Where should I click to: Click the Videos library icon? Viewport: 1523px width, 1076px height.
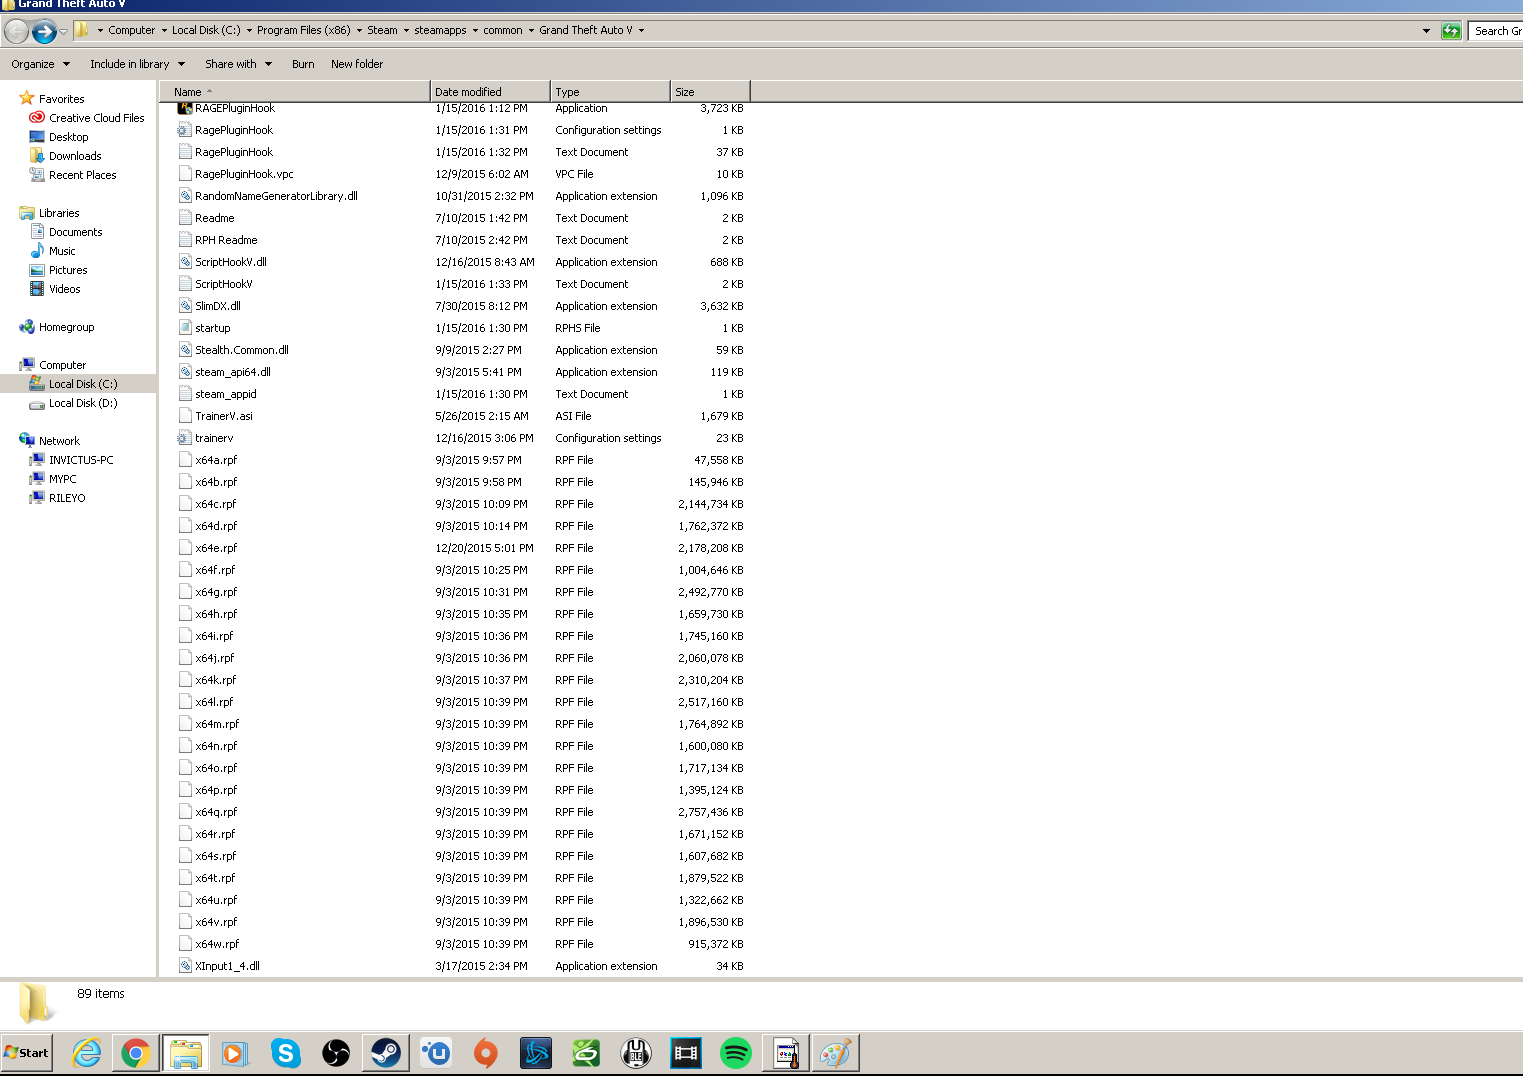click(x=37, y=289)
